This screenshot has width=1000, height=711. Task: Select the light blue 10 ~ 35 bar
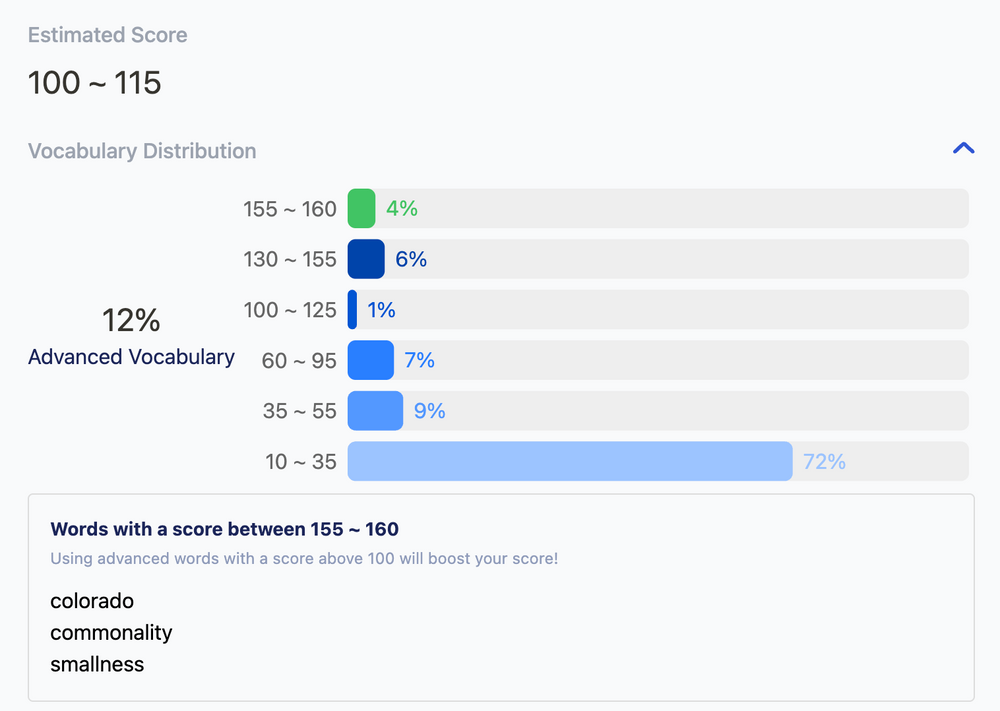pyautogui.click(x=569, y=461)
